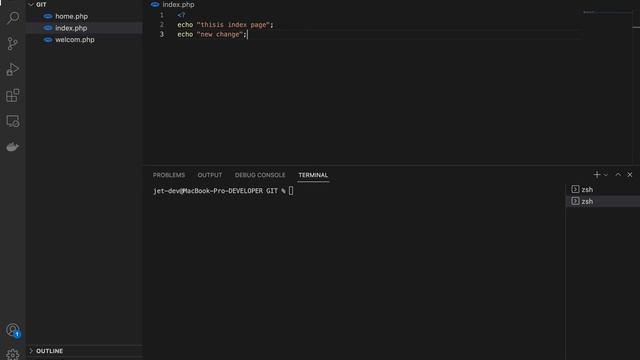Close the terminal panel
640x360 pixels.
pos(630,175)
